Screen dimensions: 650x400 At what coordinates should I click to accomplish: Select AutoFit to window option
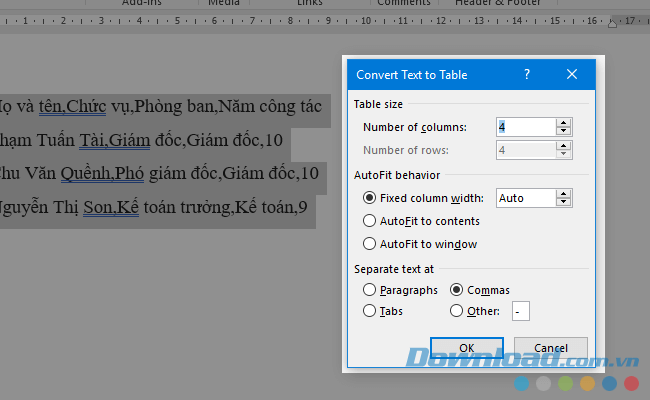[x=371, y=244]
